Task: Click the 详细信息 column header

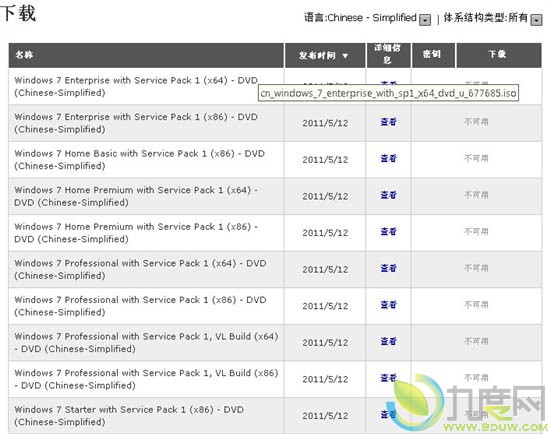Action: click(388, 55)
